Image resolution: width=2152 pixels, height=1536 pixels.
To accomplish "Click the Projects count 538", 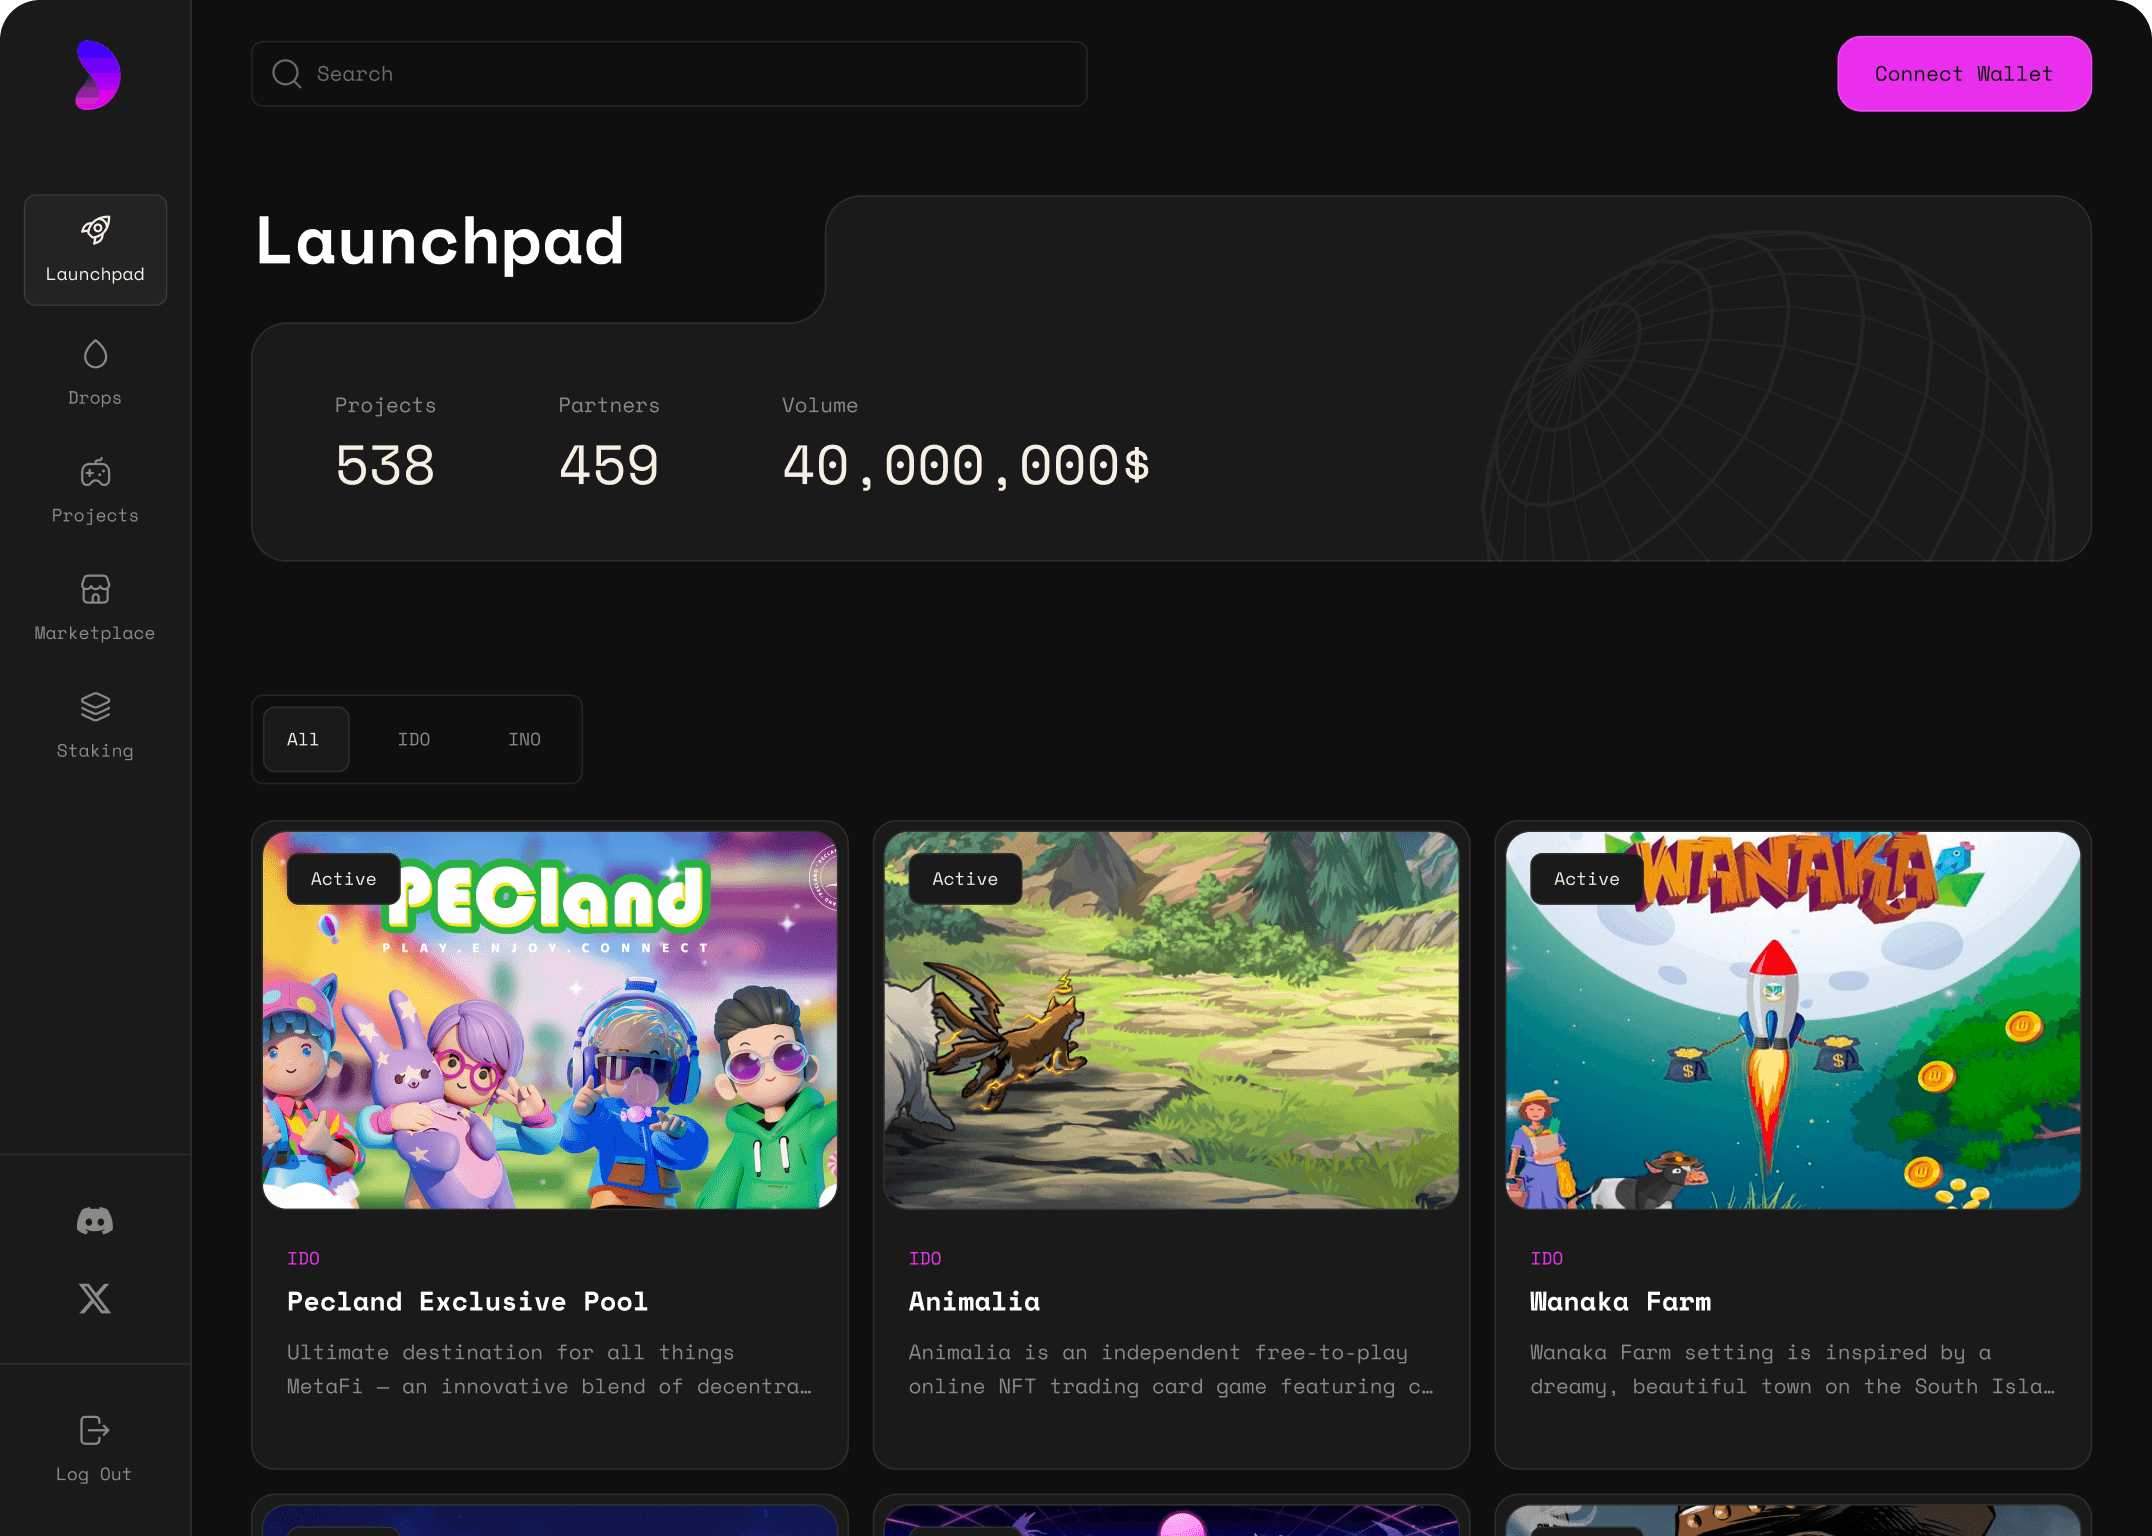I will 385,466.
